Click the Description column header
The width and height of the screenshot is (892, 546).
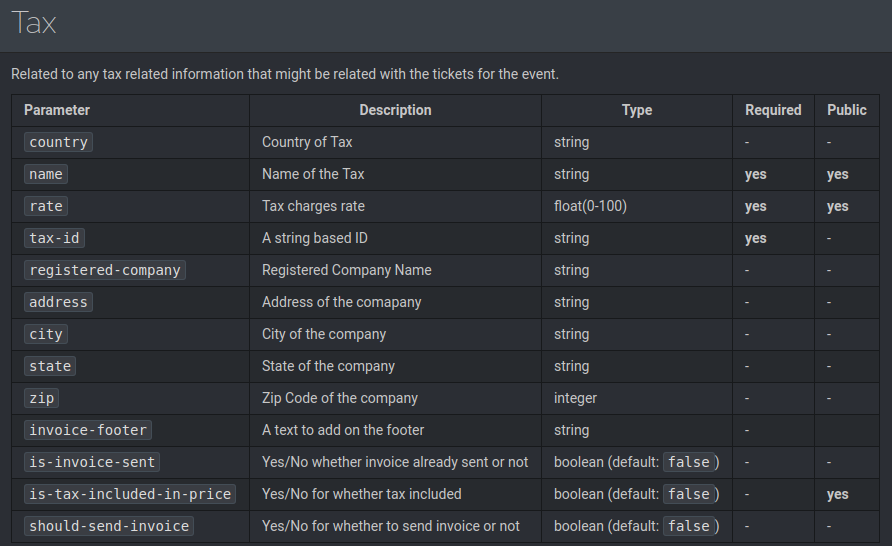coord(395,110)
